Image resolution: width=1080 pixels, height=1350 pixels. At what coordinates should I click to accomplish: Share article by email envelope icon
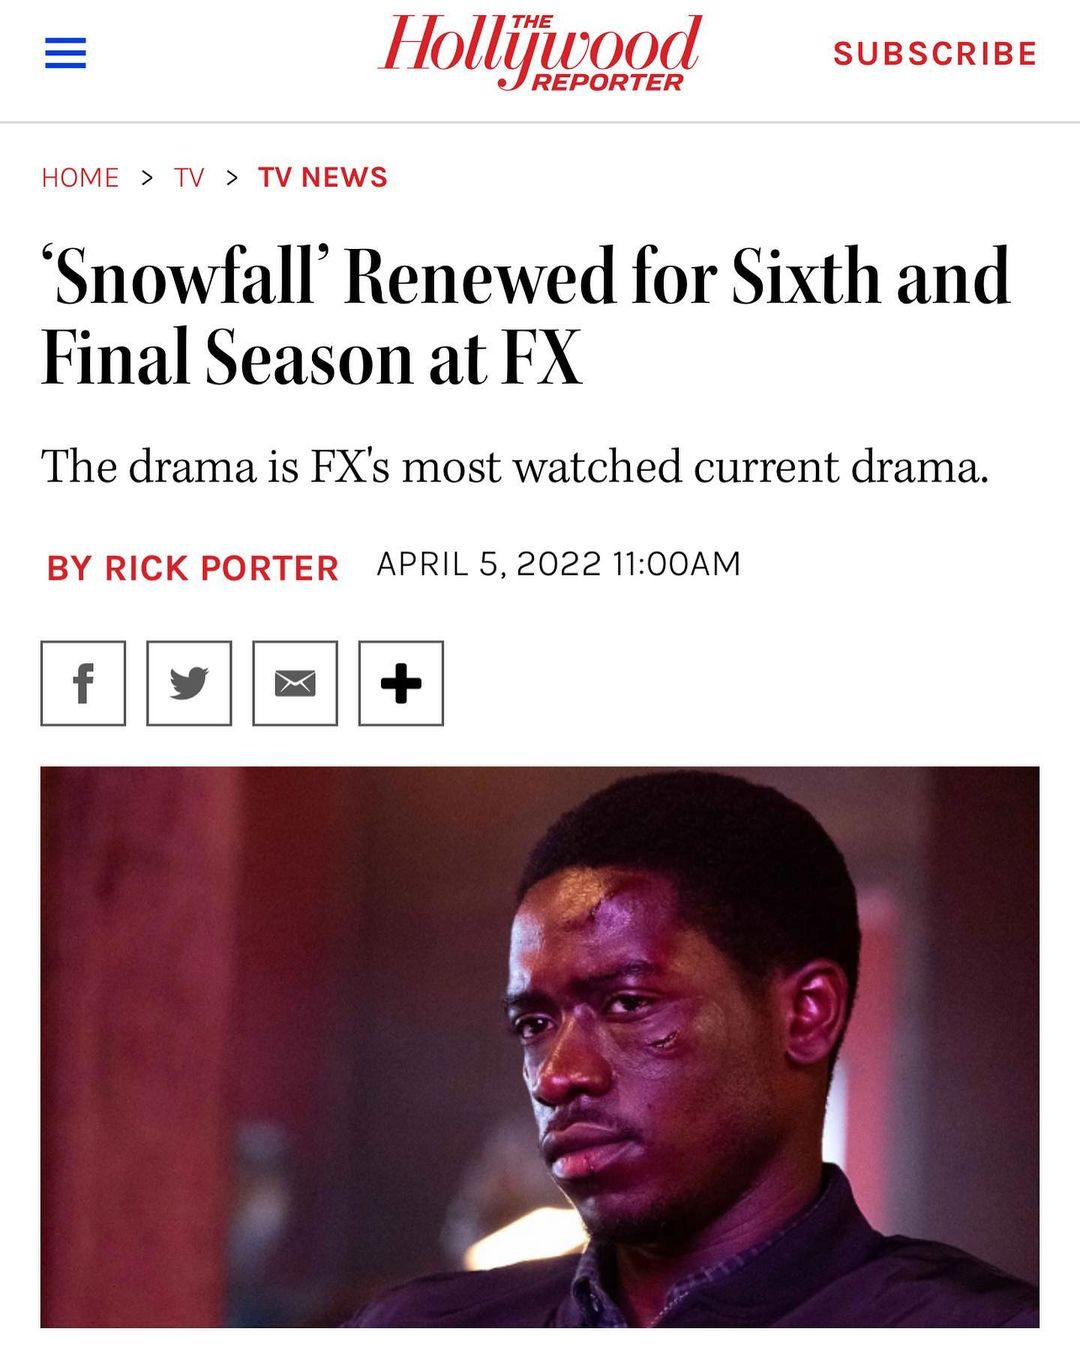[295, 683]
